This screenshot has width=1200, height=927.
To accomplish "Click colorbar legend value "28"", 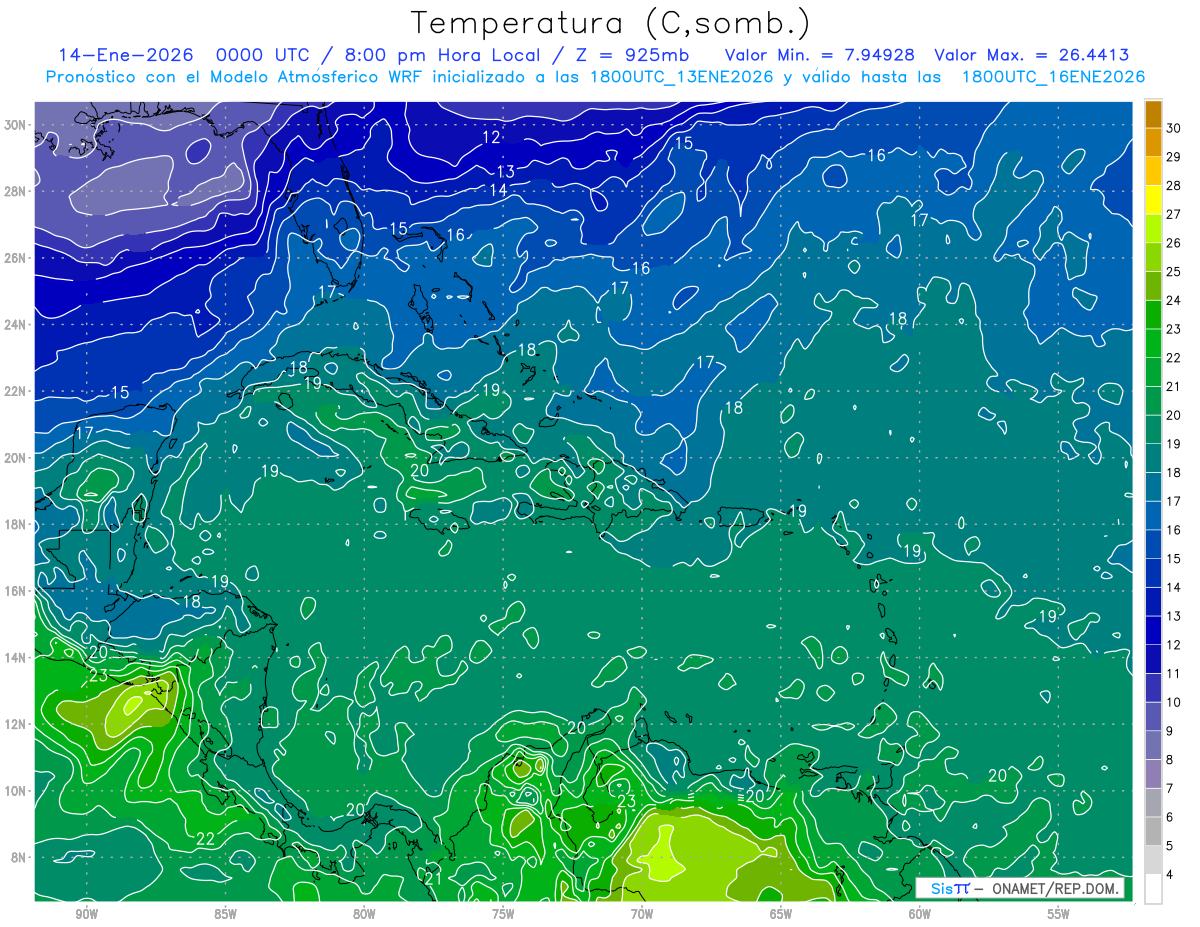I will tap(1174, 186).
